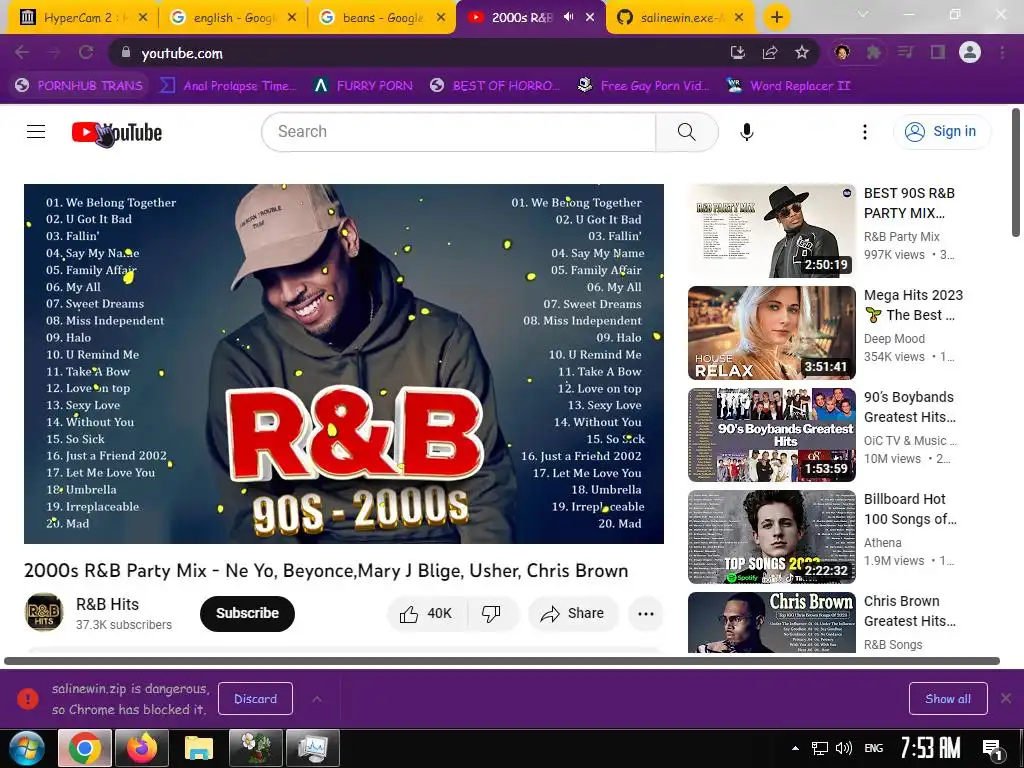Screen dimensions: 1024x768
Task: Switch to english - Google tab
Action: pyautogui.click(x=233, y=17)
